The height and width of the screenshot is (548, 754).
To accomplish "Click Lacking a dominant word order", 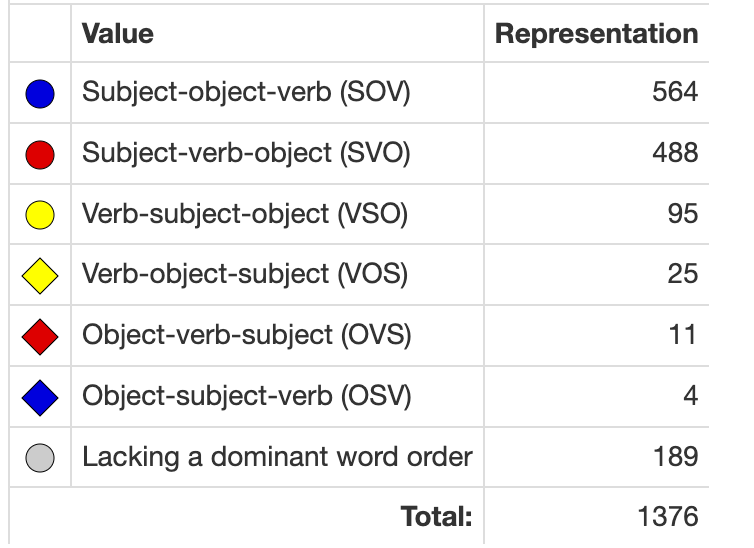I will 277,456.
